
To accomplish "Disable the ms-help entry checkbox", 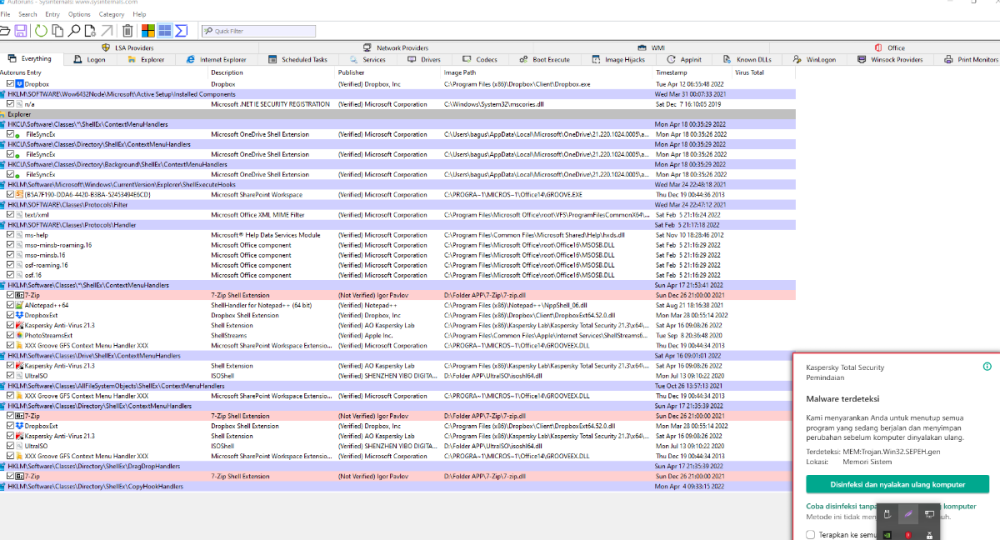I will pyautogui.click(x=10, y=235).
